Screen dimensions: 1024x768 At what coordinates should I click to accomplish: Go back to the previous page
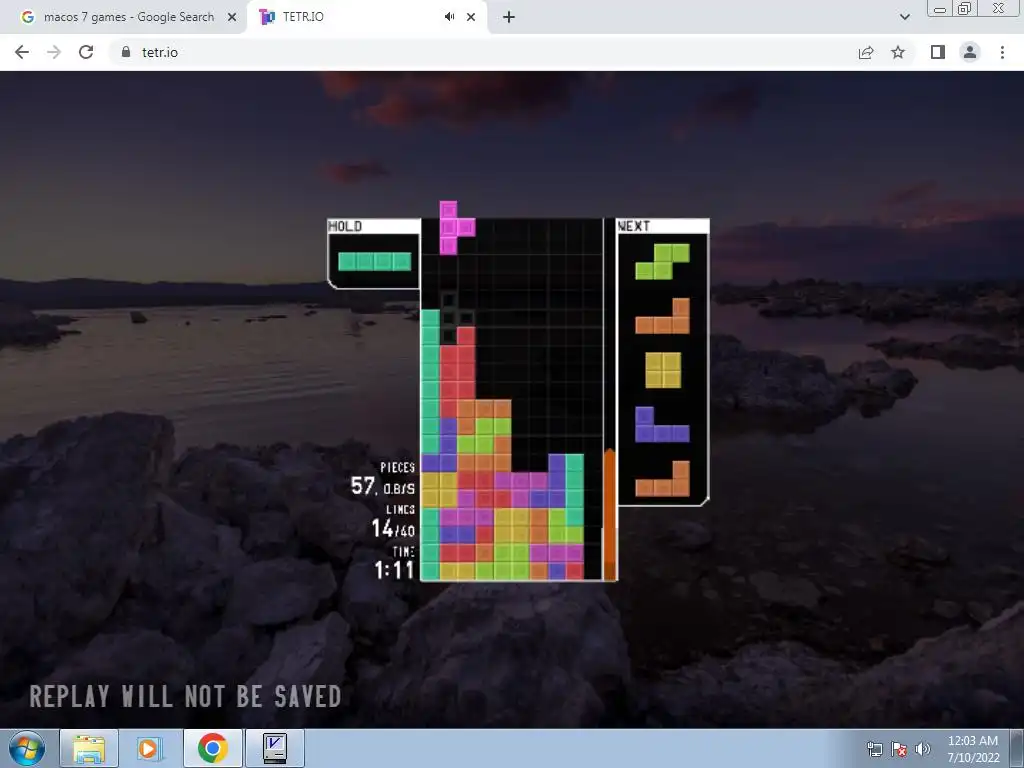click(22, 52)
